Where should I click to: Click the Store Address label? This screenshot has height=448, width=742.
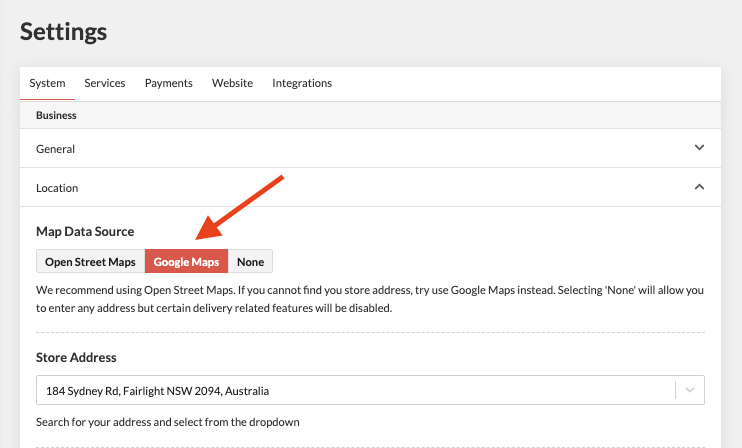click(76, 357)
